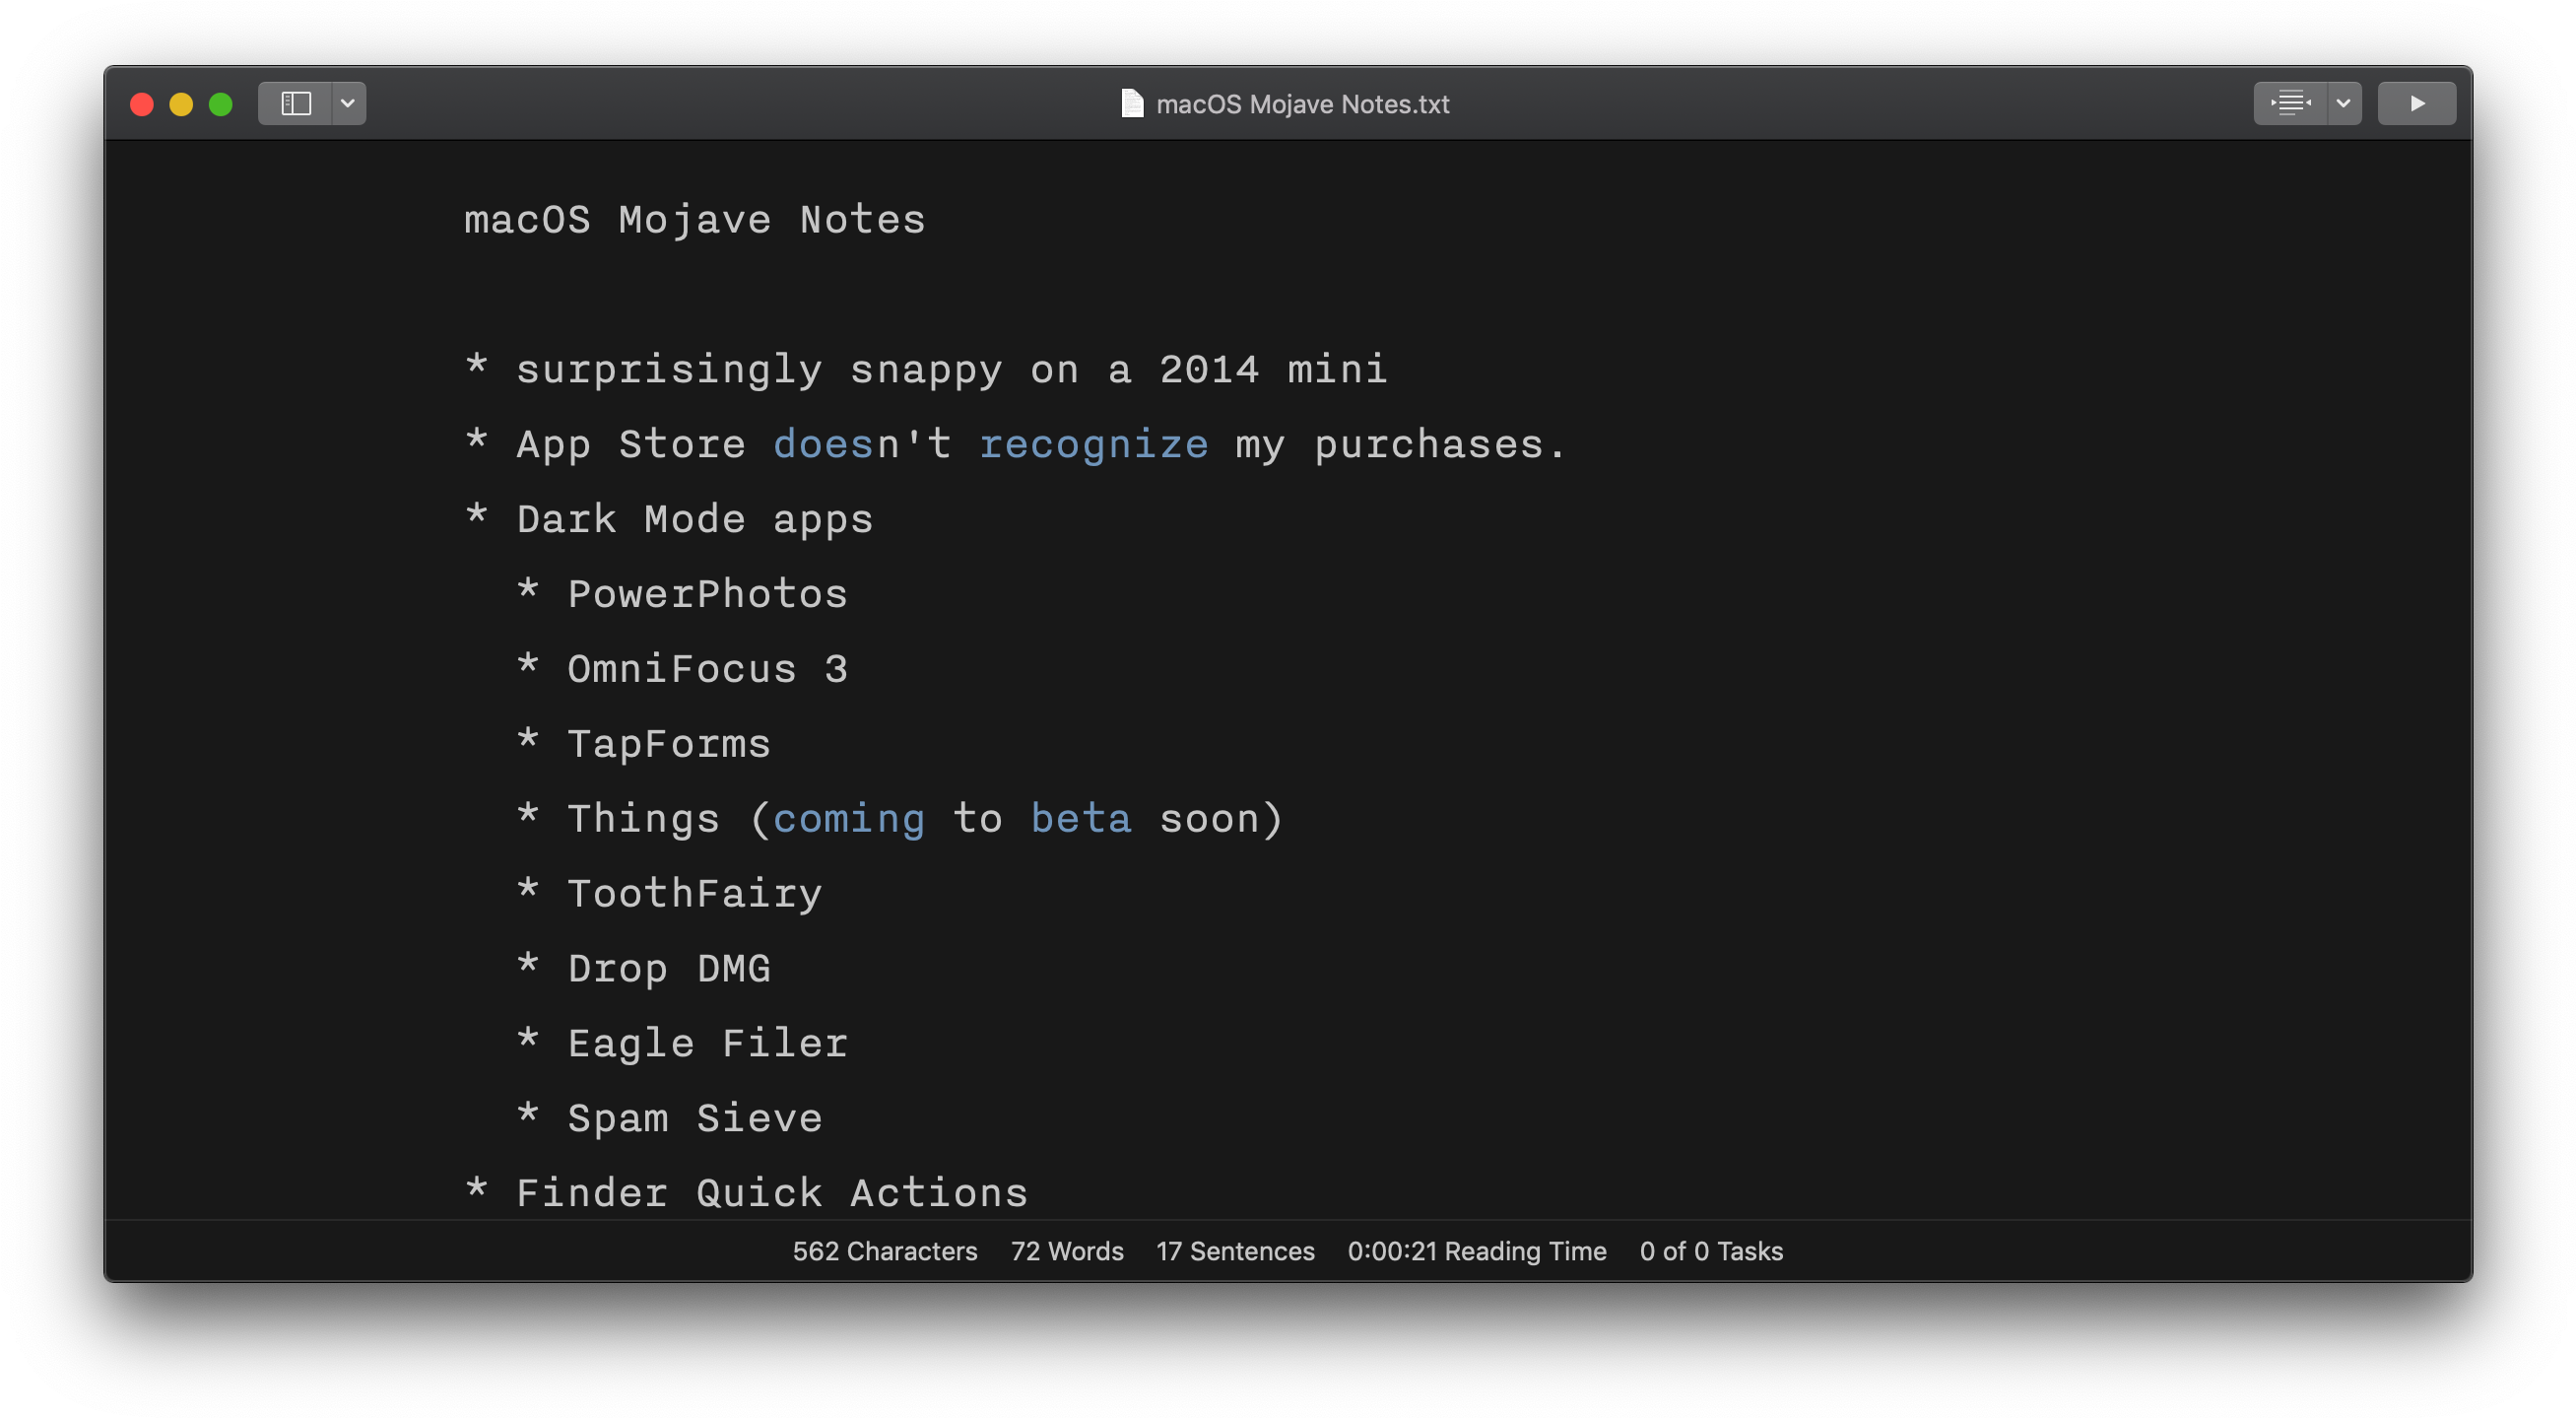Click the red close window button
2576x1418 pixels.
tap(142, 104)
